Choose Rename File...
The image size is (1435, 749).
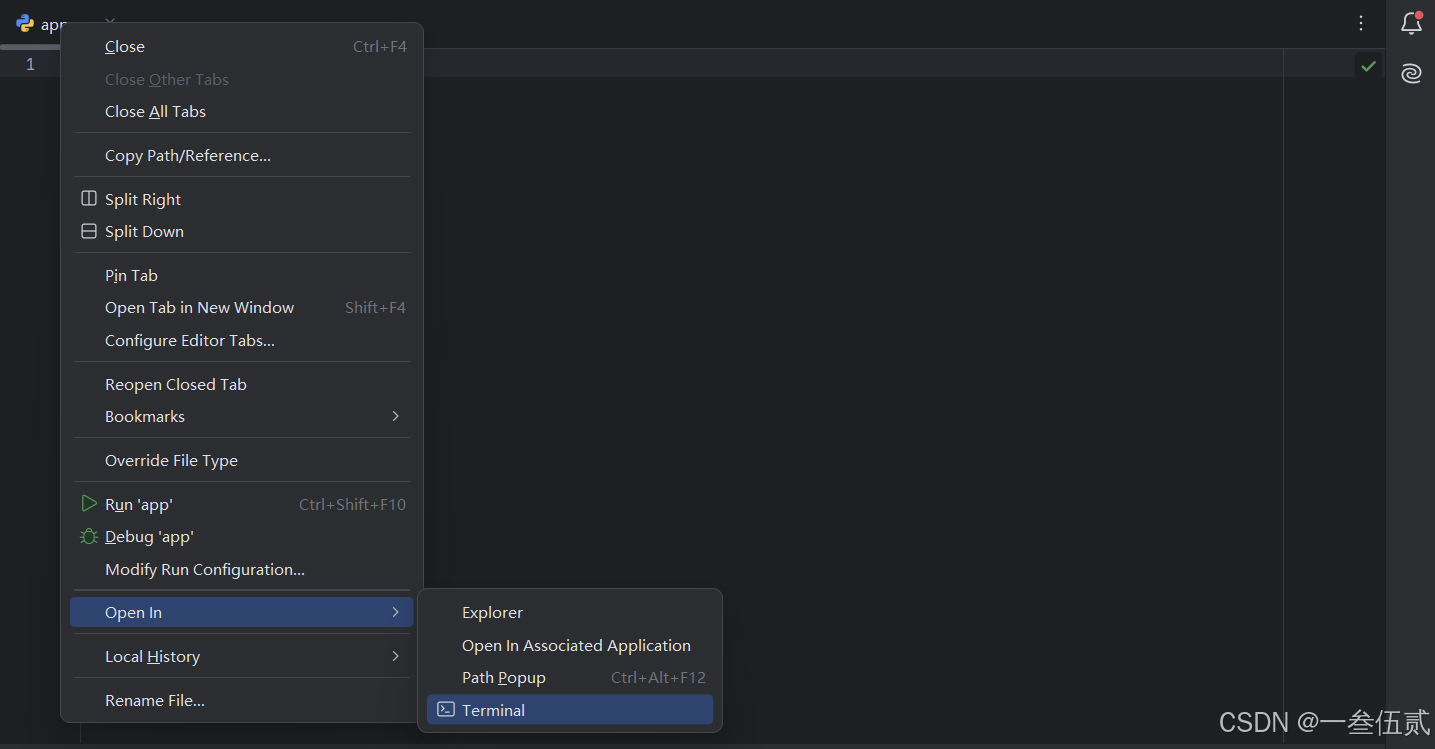[x=242, y=700]
